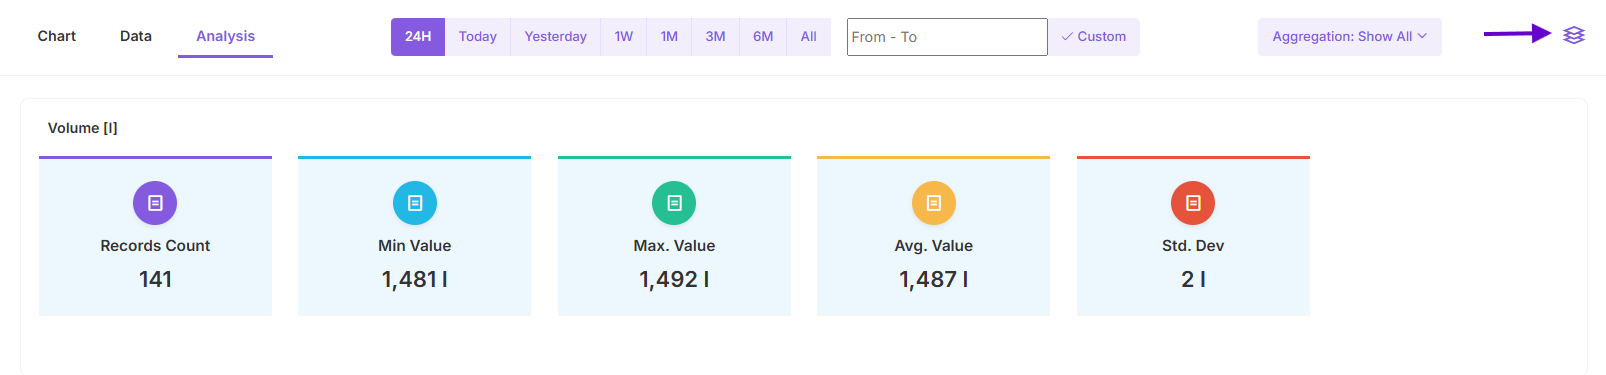The width and height of the screenshot is (1606, 375).
Task: Show All time range data
Action: click(x=809, y=37)
